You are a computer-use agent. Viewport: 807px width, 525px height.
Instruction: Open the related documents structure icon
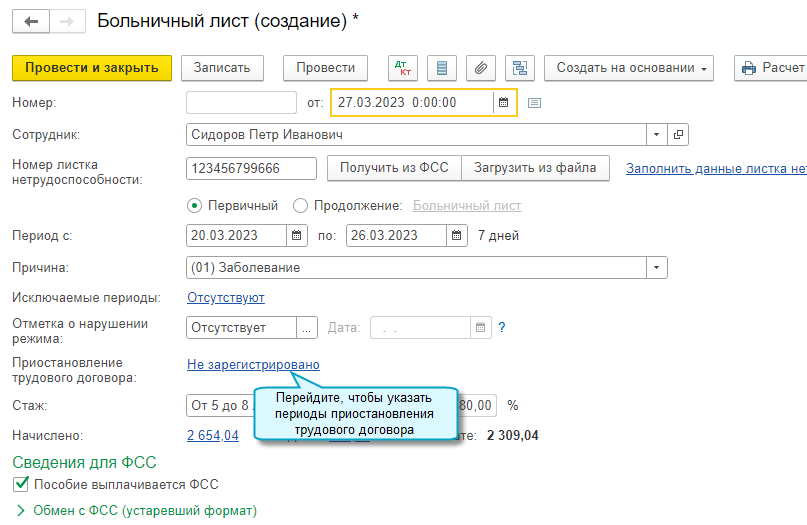coord(520,68)
